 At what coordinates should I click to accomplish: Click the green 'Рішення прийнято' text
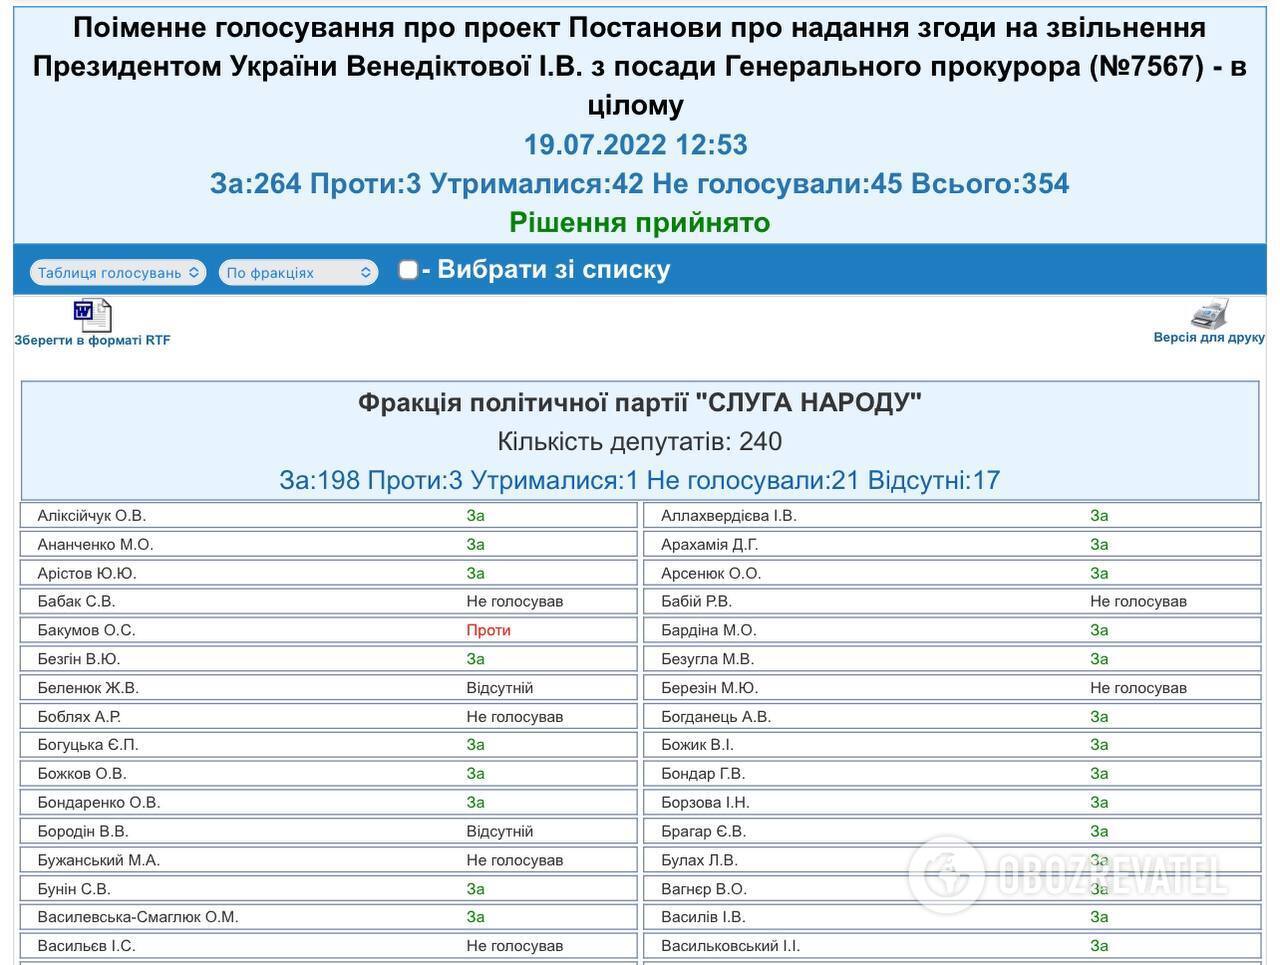coord(638,222)
